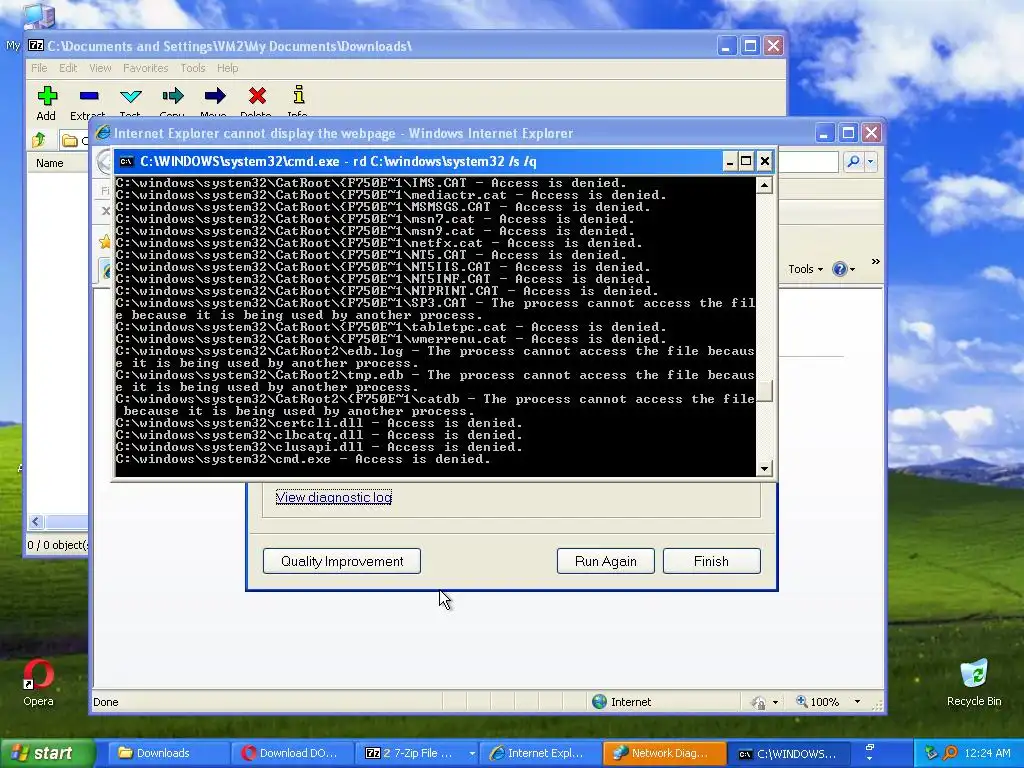Click cmd window scrollbar down arrow
This screenshot has width=1024, height=768.
coord(764,468)
